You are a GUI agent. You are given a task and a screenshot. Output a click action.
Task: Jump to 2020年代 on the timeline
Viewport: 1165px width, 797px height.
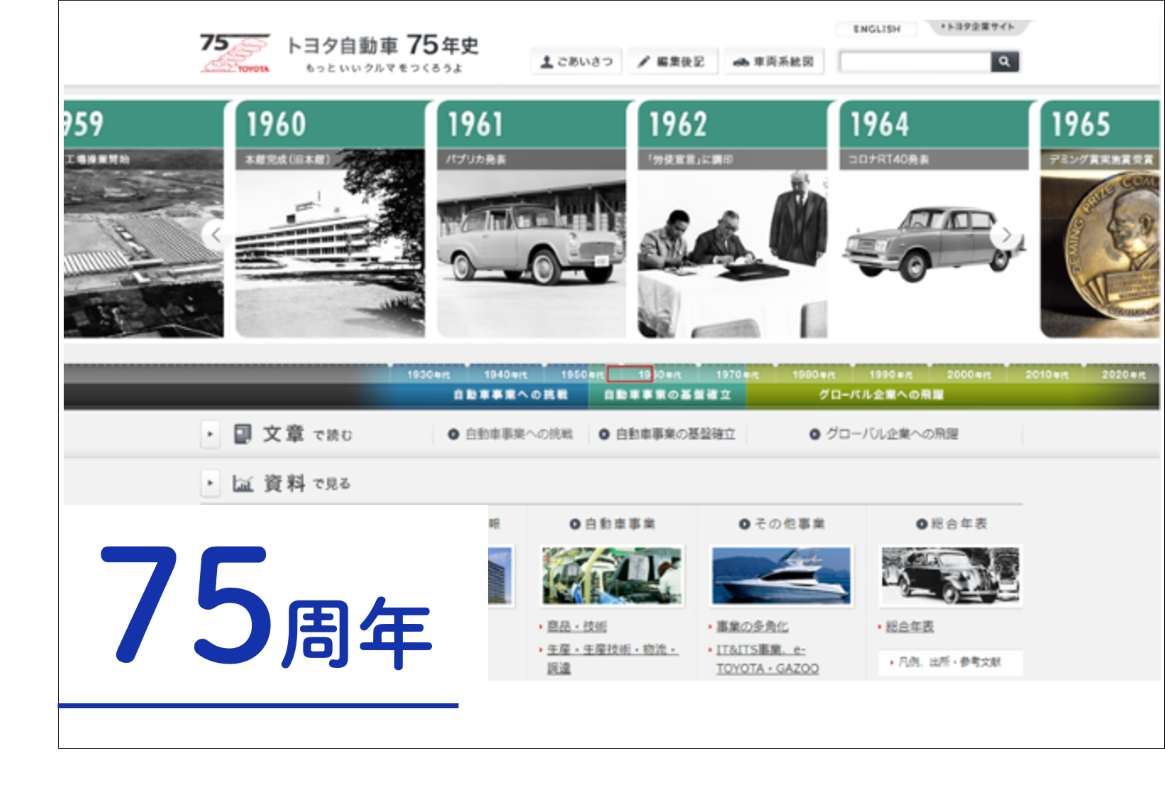pos(1123,374)
